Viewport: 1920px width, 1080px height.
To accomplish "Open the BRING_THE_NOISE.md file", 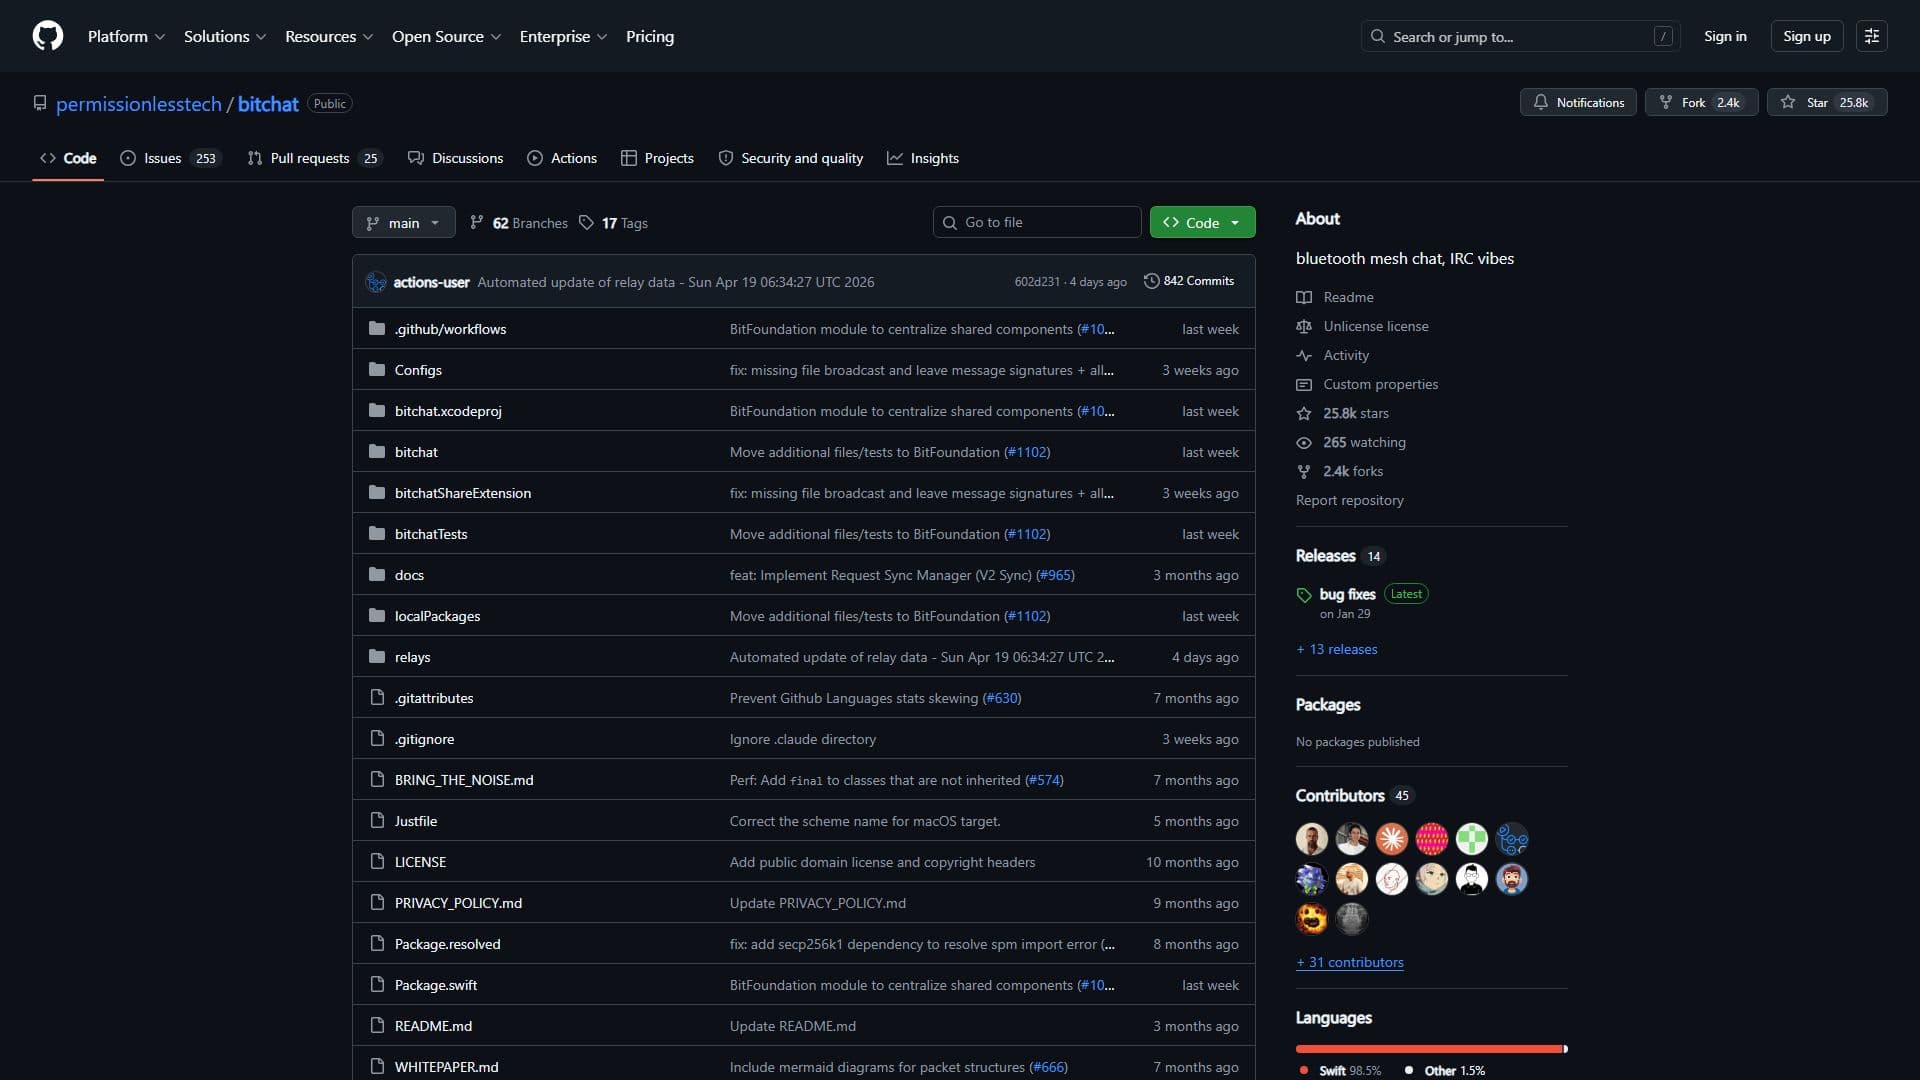I will 464,780.
